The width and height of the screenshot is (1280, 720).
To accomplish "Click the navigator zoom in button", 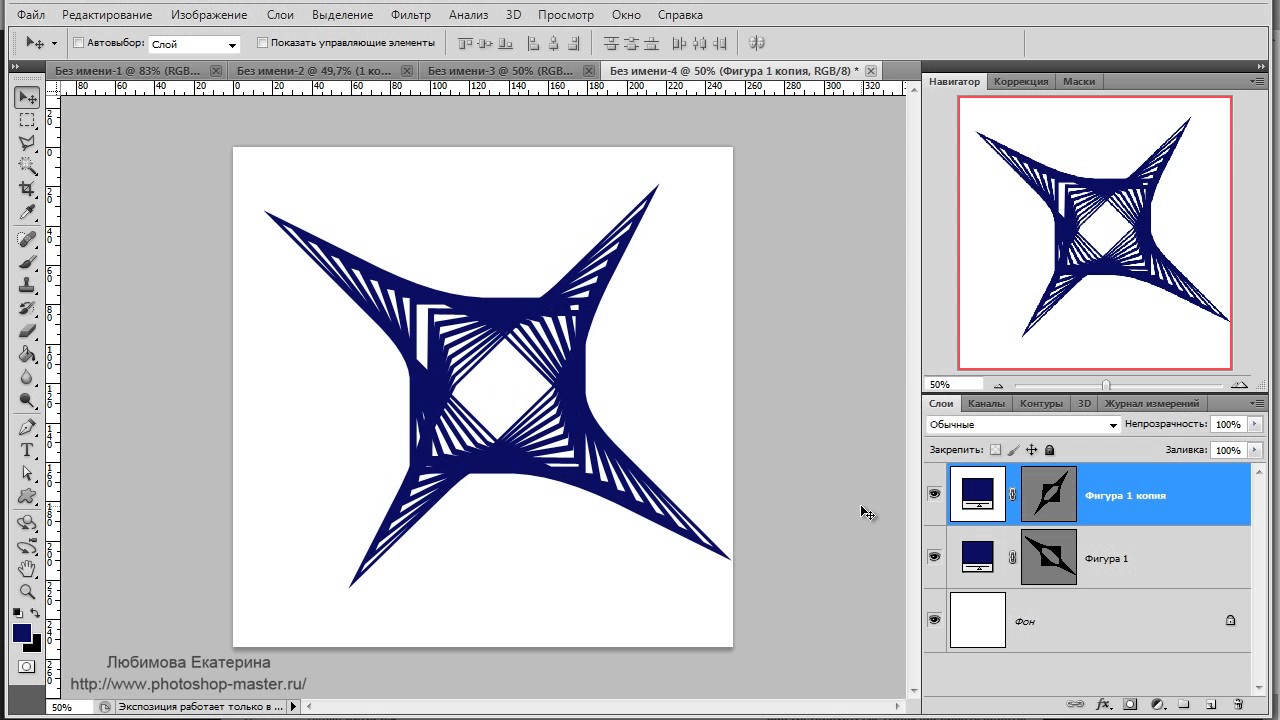I will coord(1239,385).
